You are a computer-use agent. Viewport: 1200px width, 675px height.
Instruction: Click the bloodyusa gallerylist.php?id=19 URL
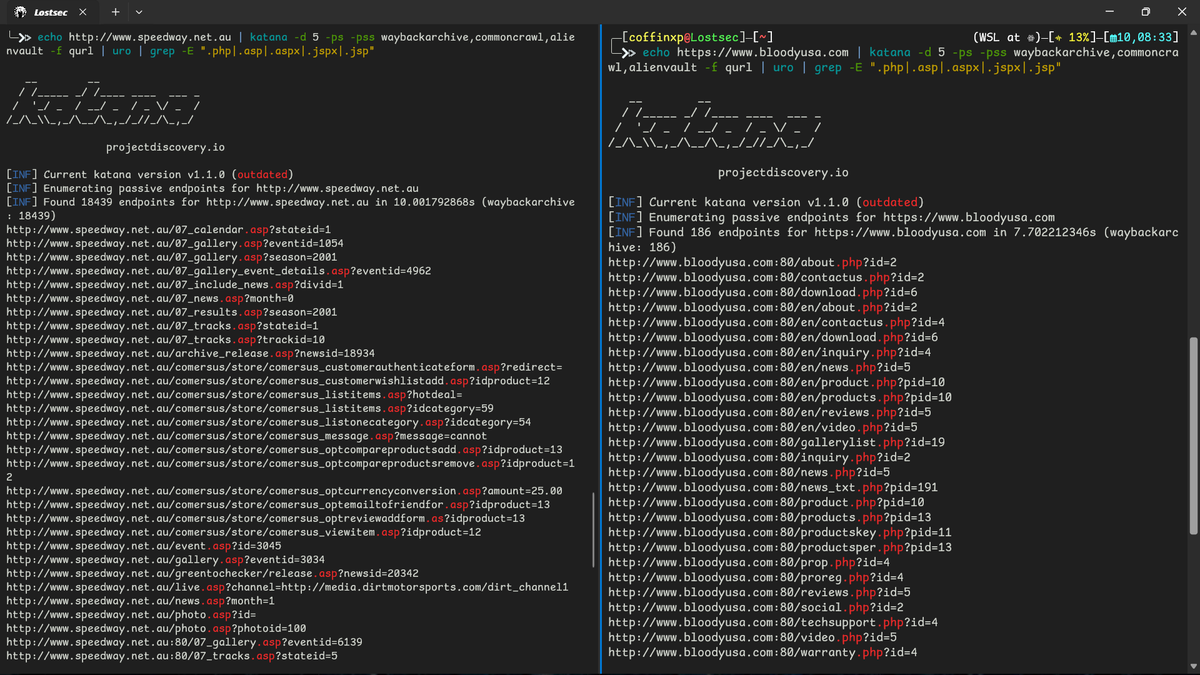[777, 442]
